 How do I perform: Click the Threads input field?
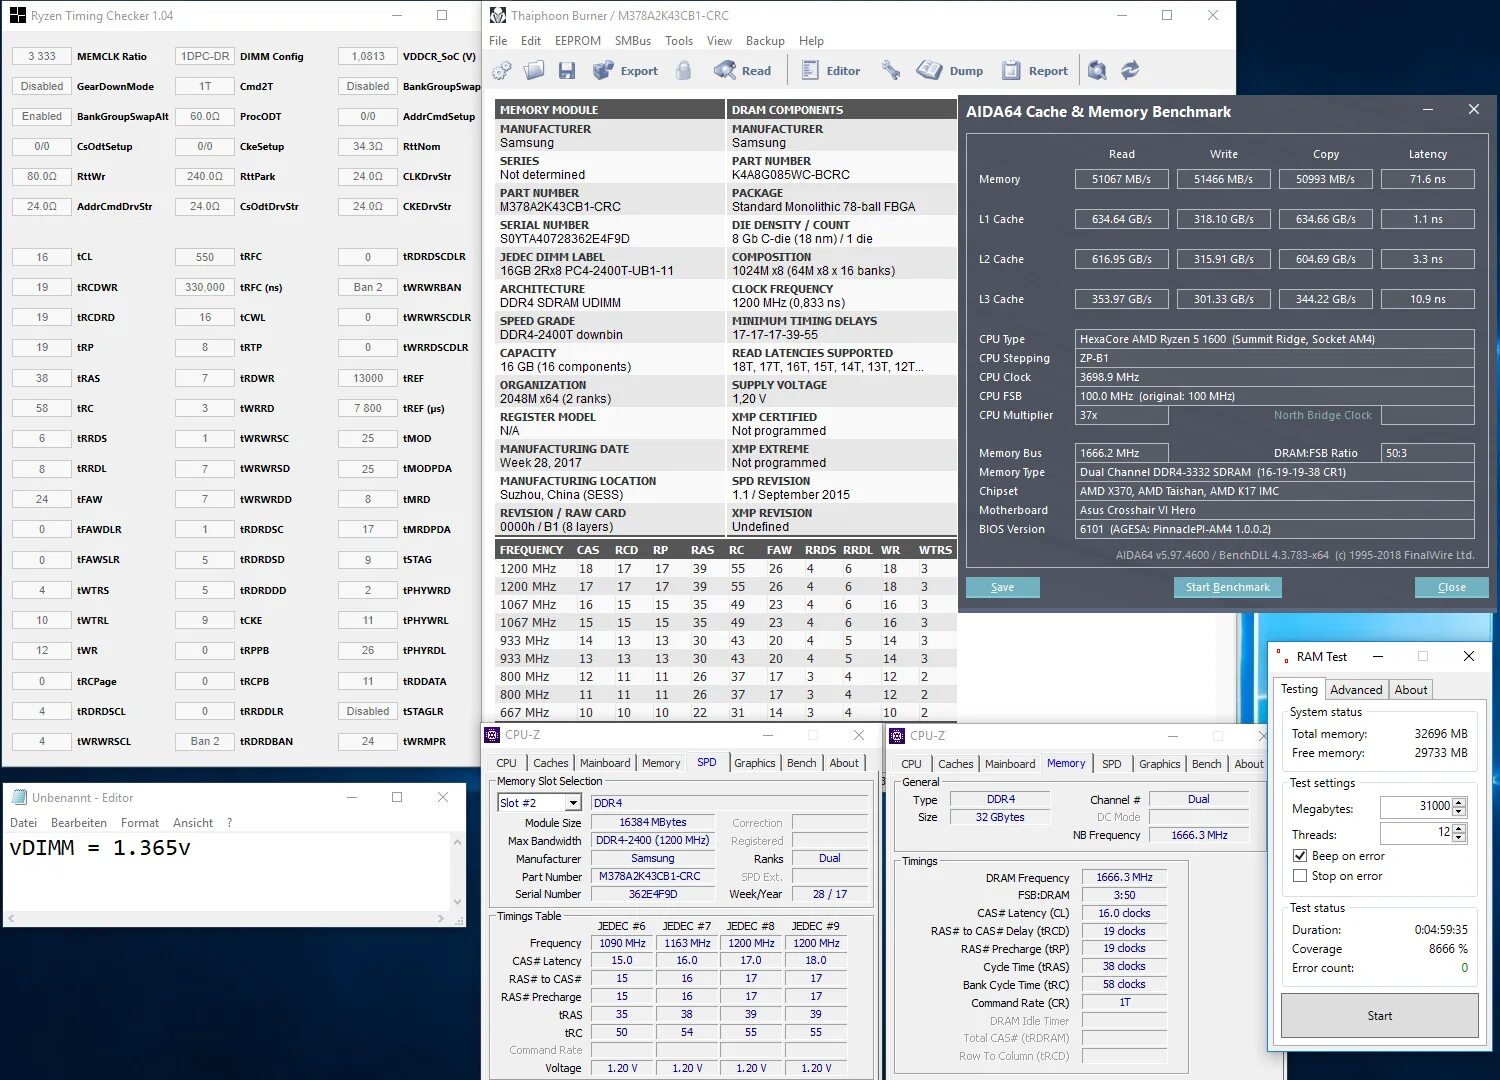tap(1416, 833)
